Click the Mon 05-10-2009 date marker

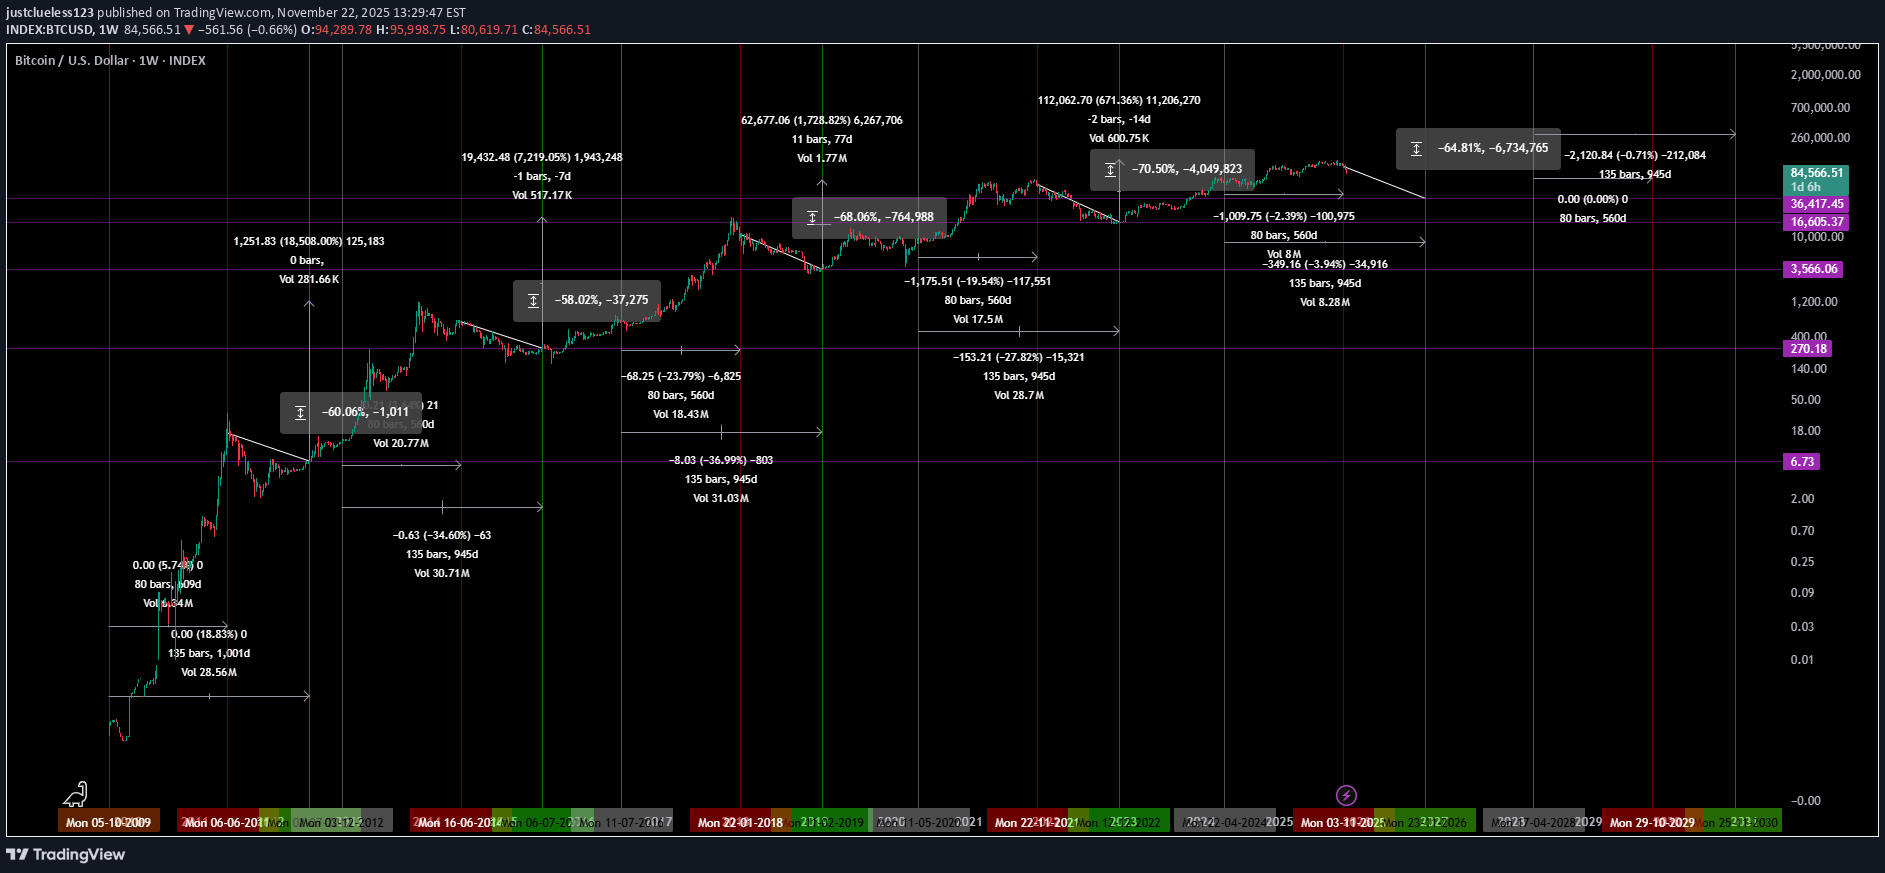click(108, 822)
